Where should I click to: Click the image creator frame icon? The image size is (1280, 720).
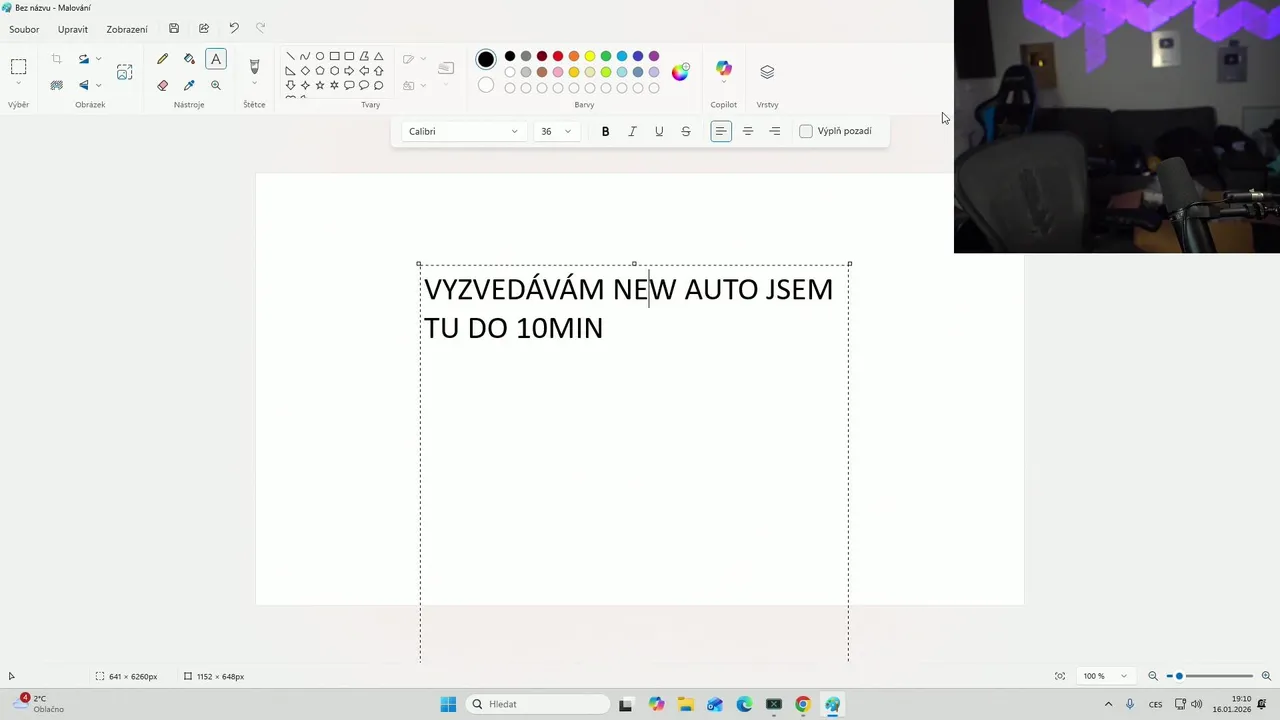pyautogui.click(x=124, y=72)
